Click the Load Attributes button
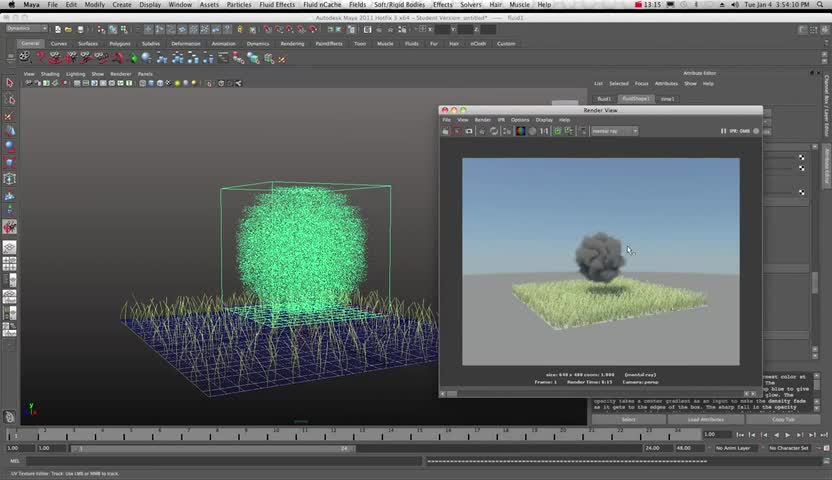This screenshot has width=832, height=480. click(706, 419)
